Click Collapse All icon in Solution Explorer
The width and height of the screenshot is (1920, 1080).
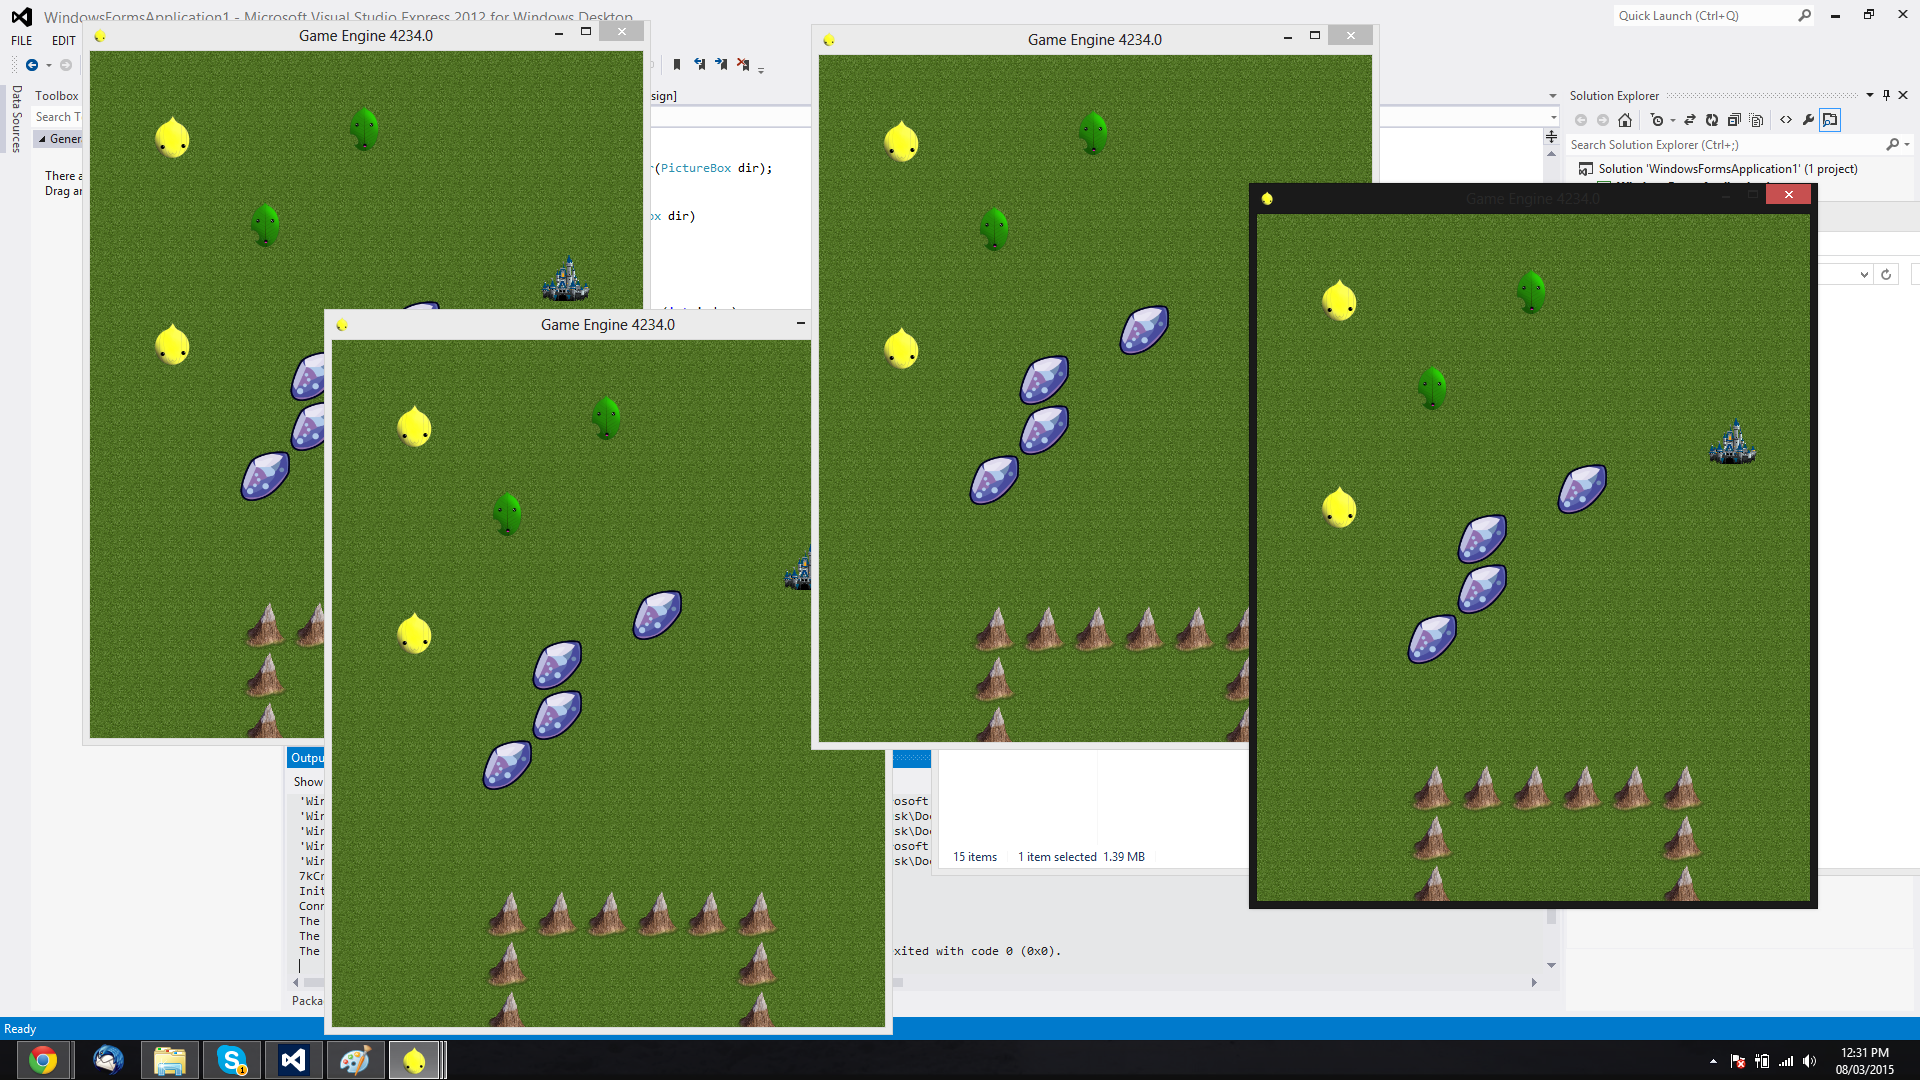1735,120
